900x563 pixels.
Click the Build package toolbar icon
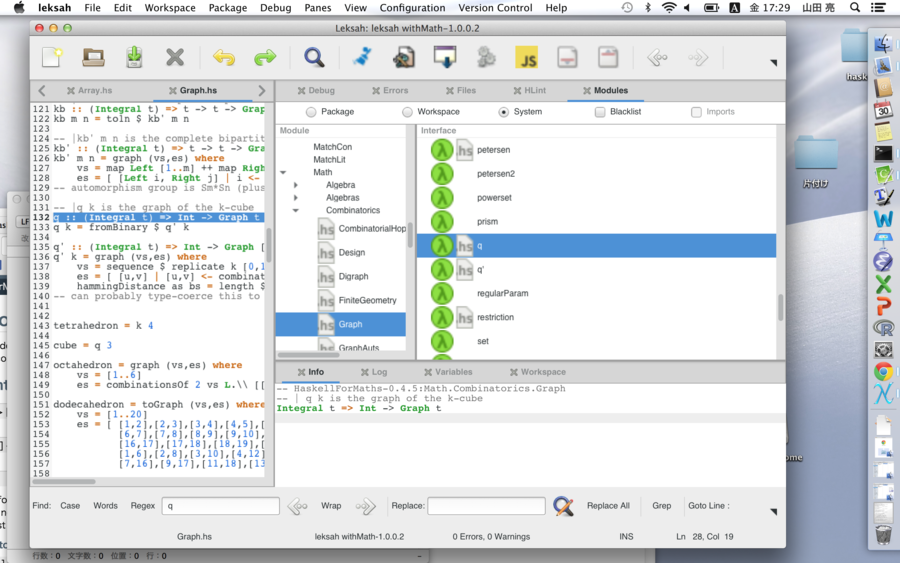(x=404, y=57)
